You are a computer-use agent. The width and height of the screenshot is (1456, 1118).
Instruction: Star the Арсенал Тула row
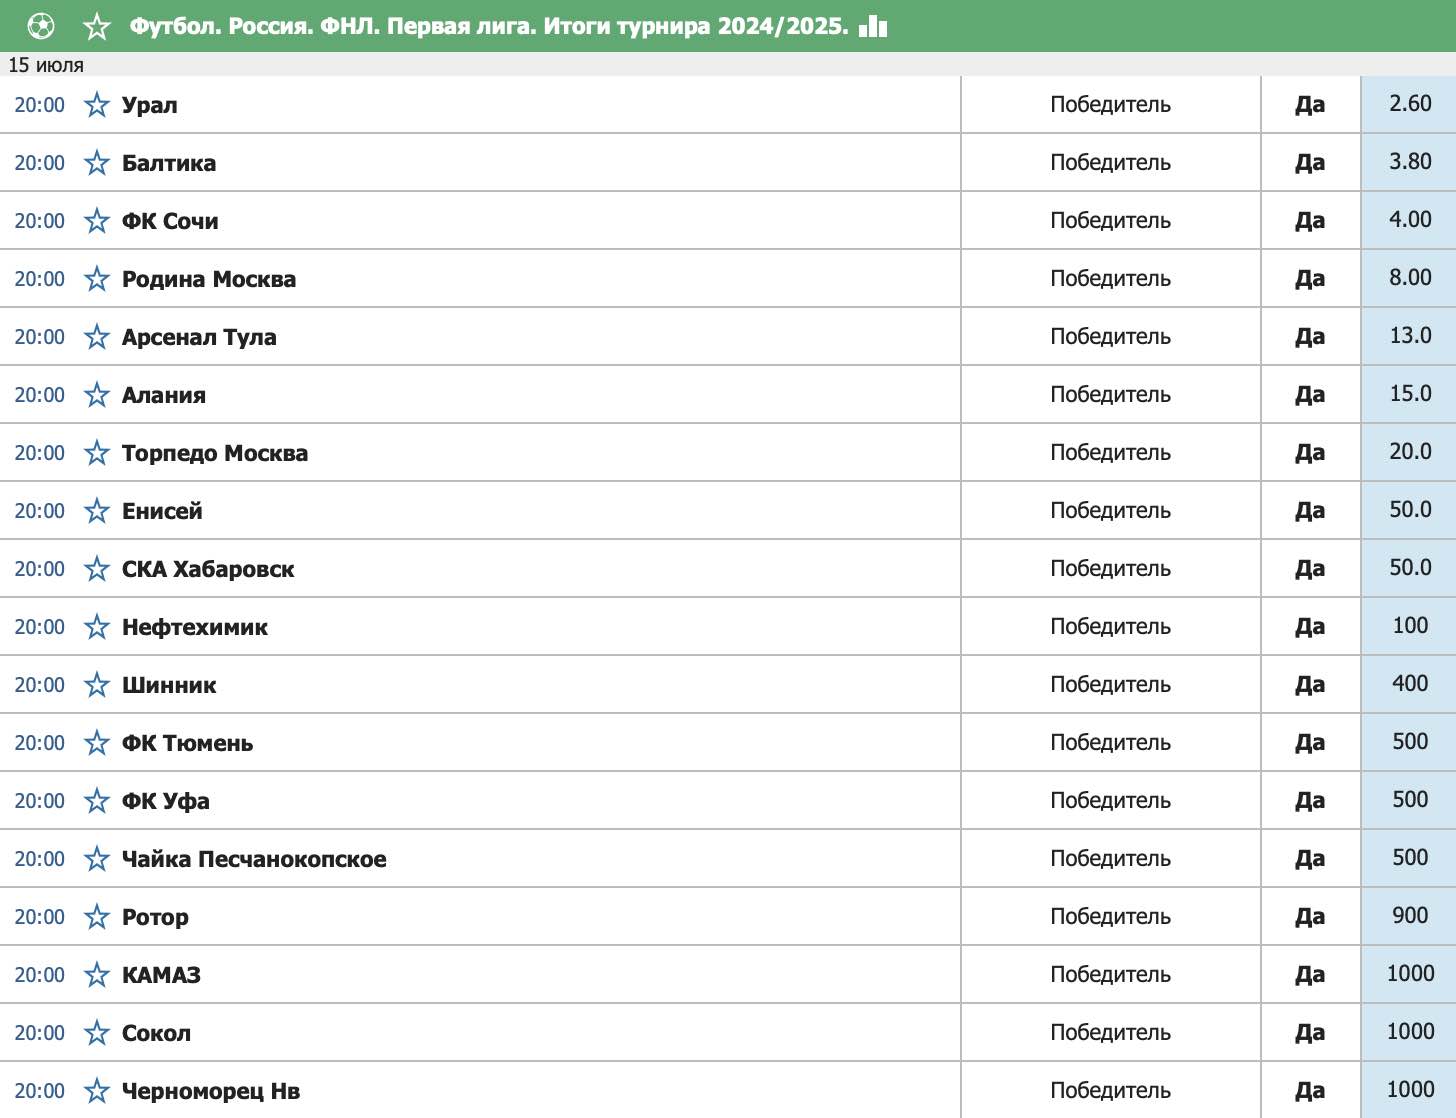point(97,336)
